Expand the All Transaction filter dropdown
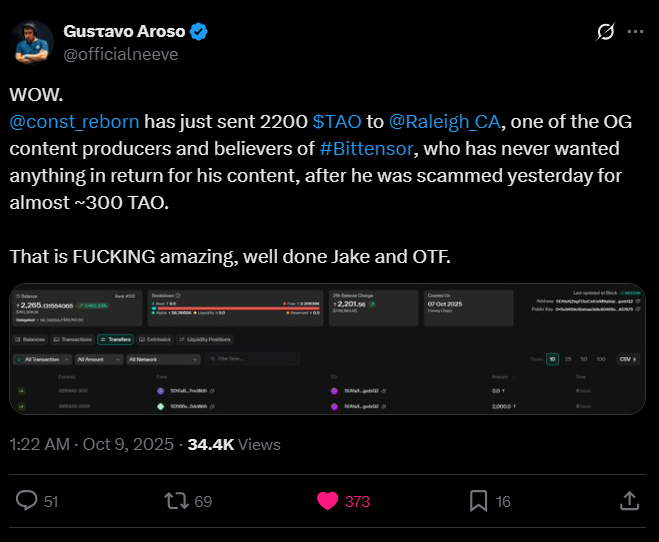This screenshot has height=542, width=659. (x=45, y=358)
